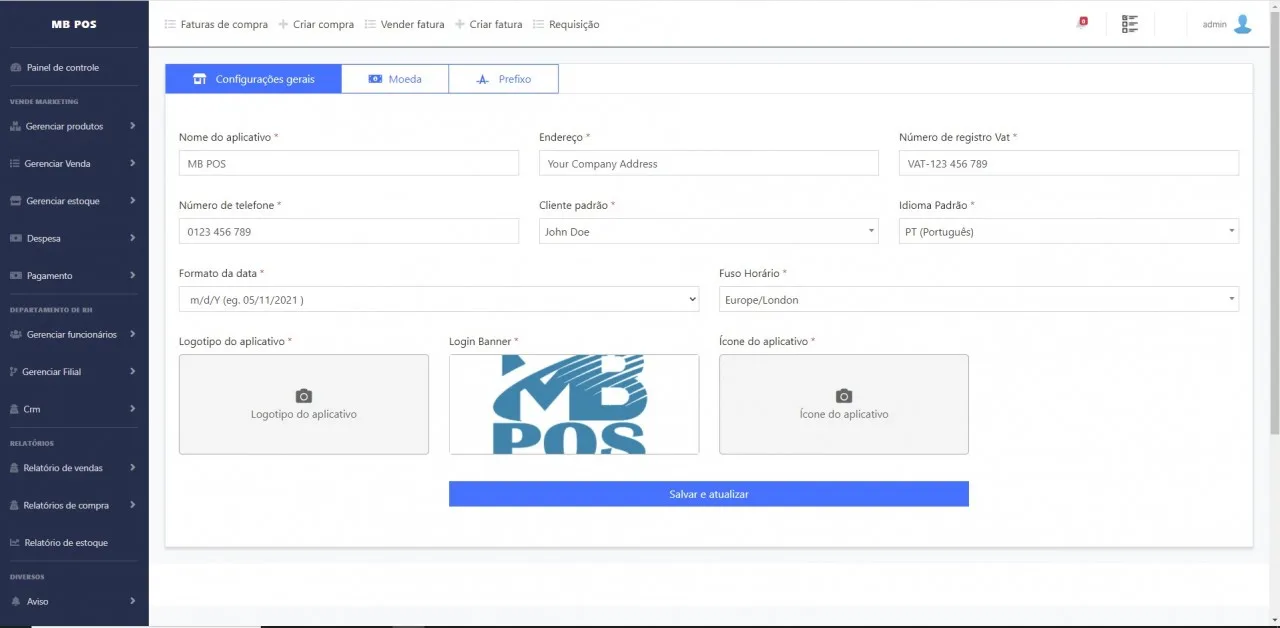Viewport: 1280px width, 628px height.
Task: Click the Faturas de compra list icon
Action: coord(170,24)
